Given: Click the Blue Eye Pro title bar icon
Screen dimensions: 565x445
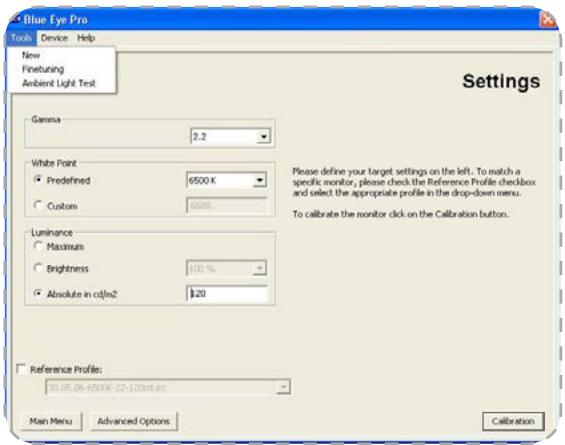Looking at the screenshot, I should pyautogui.click(x=14, y=19).
